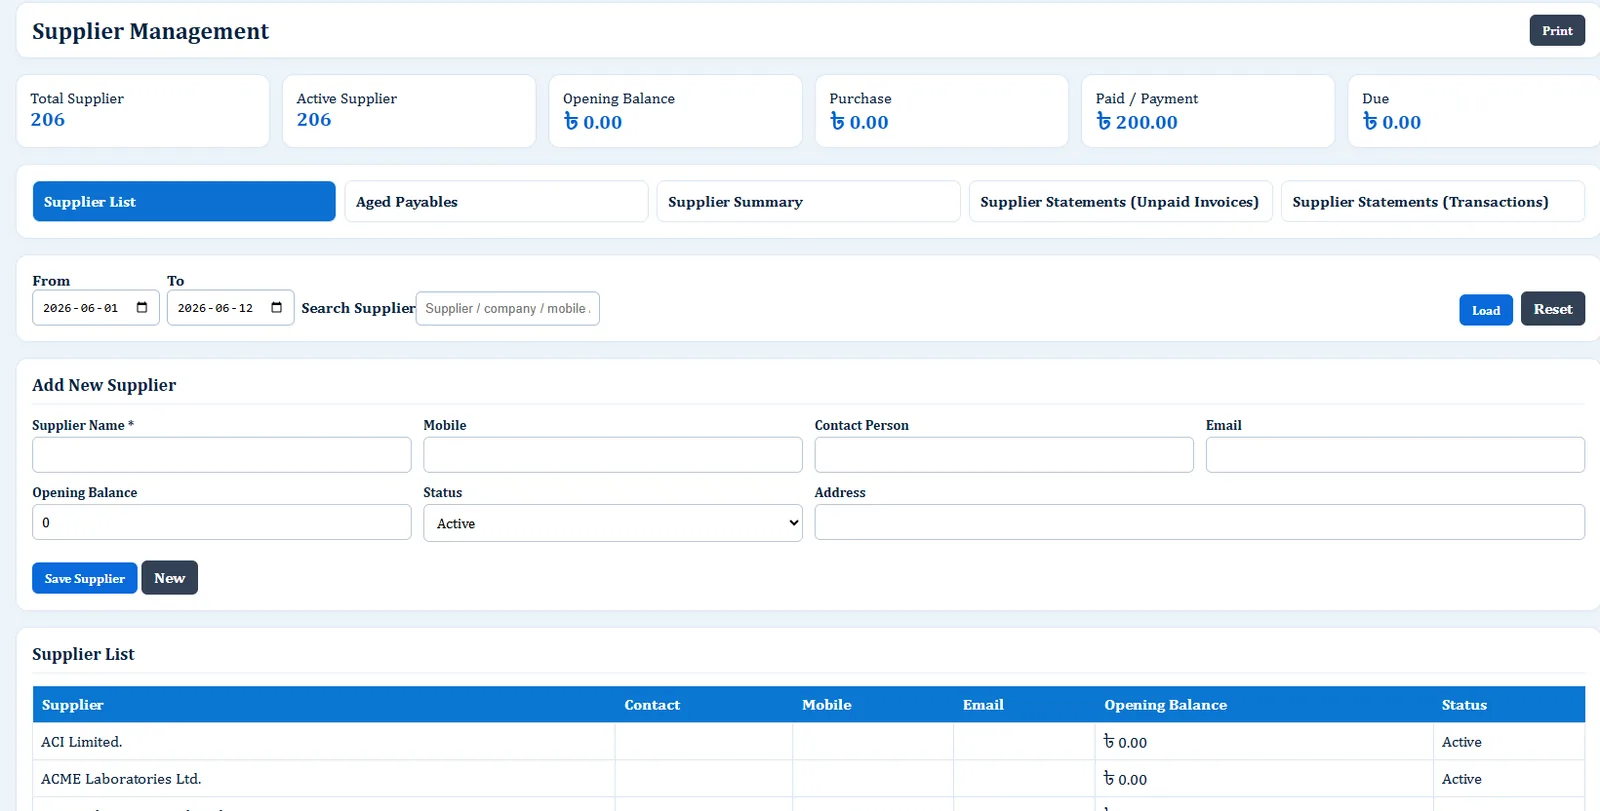Click the Opening Balance input field
The image size is (1600, 811).
pyautogui.click(x=222, y=522)
